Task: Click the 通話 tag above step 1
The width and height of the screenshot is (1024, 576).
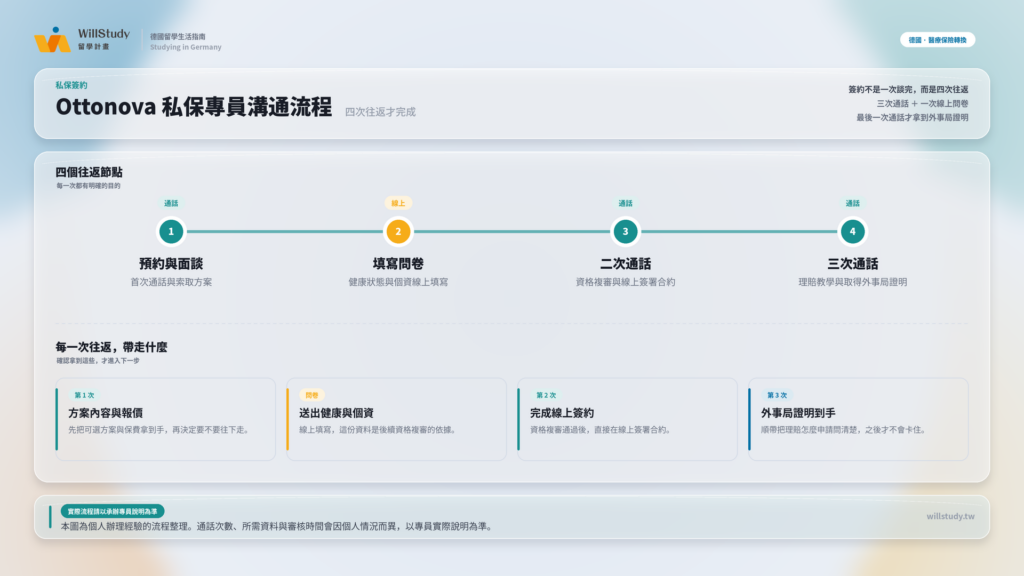Action: click(x=171, y=203)
